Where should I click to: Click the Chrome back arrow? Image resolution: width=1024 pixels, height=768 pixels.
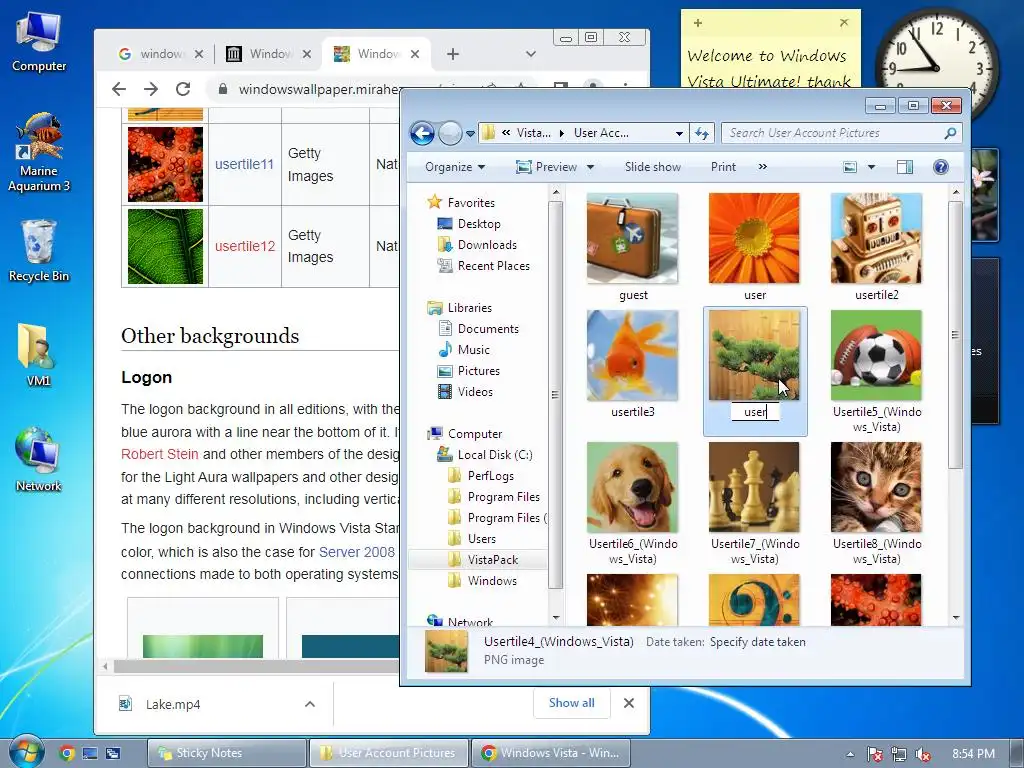119,89
